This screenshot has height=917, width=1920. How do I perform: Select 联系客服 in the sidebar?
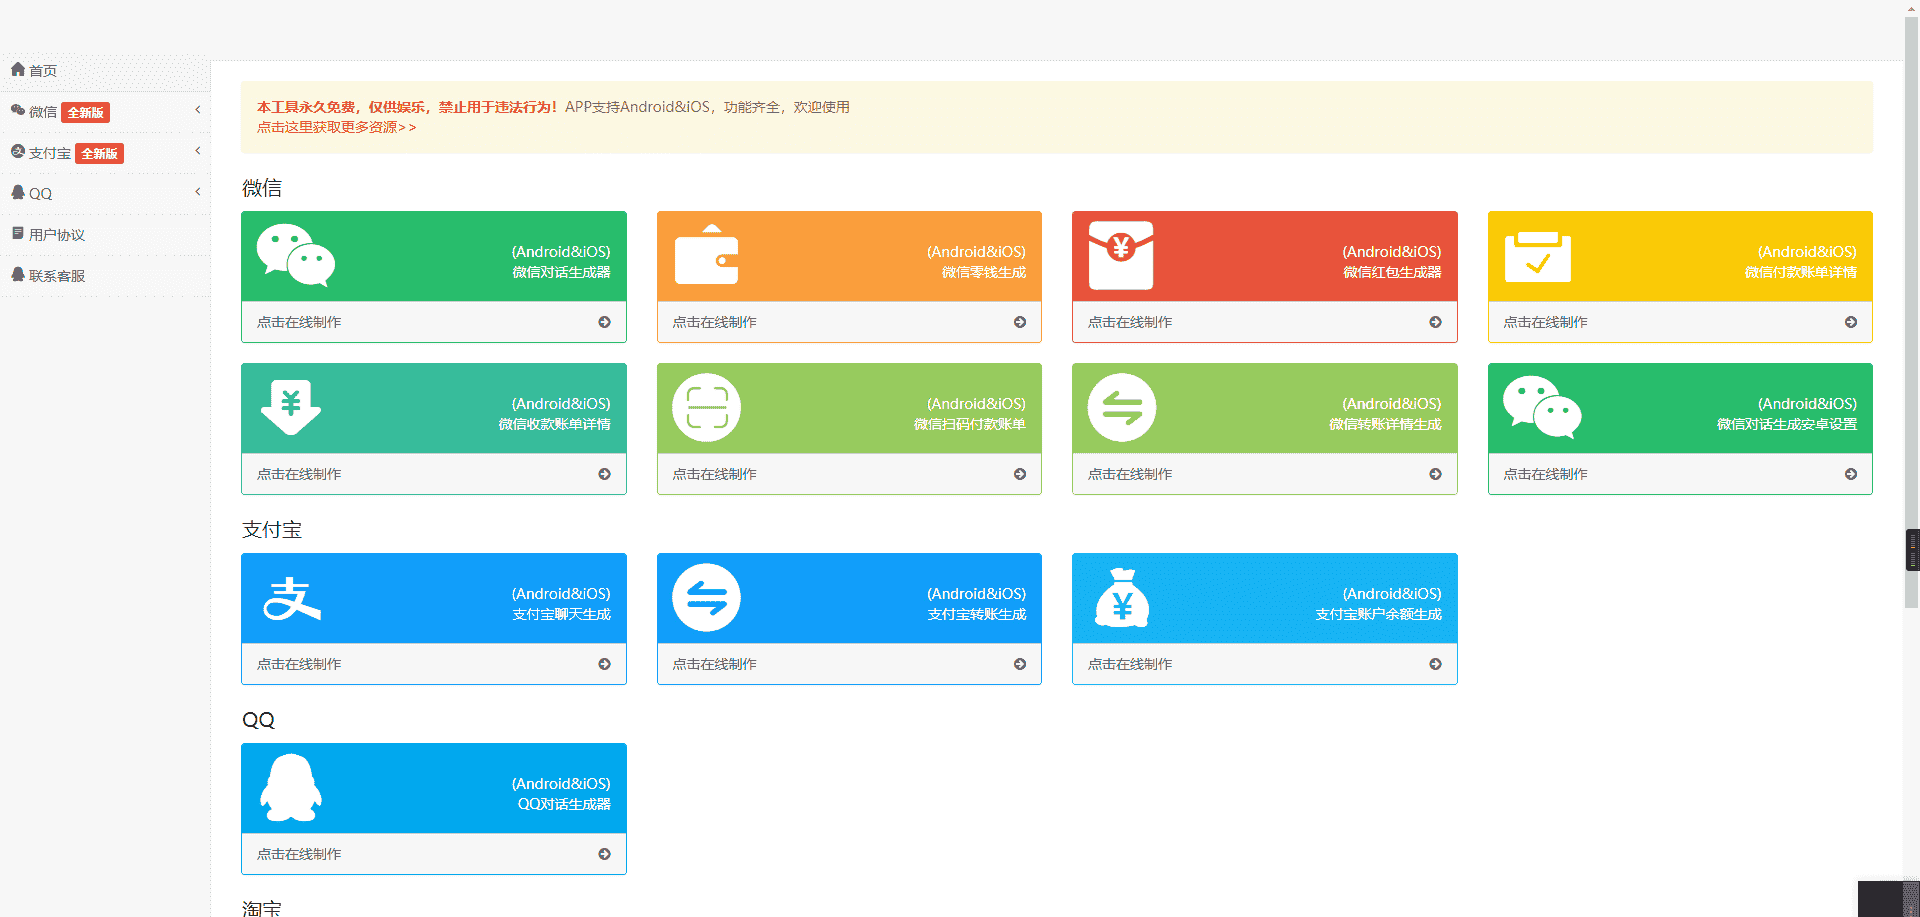click(x=56, y=276)
